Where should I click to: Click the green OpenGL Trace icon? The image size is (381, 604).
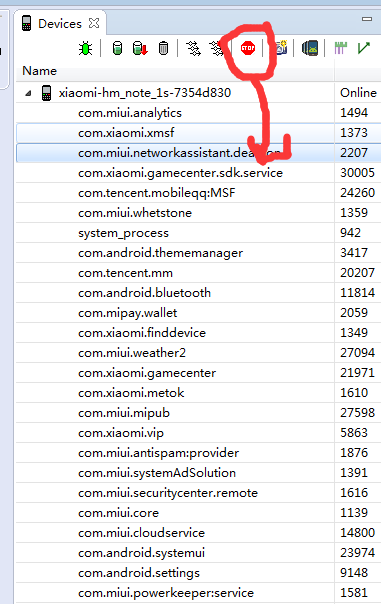click(x=363, y=48)
